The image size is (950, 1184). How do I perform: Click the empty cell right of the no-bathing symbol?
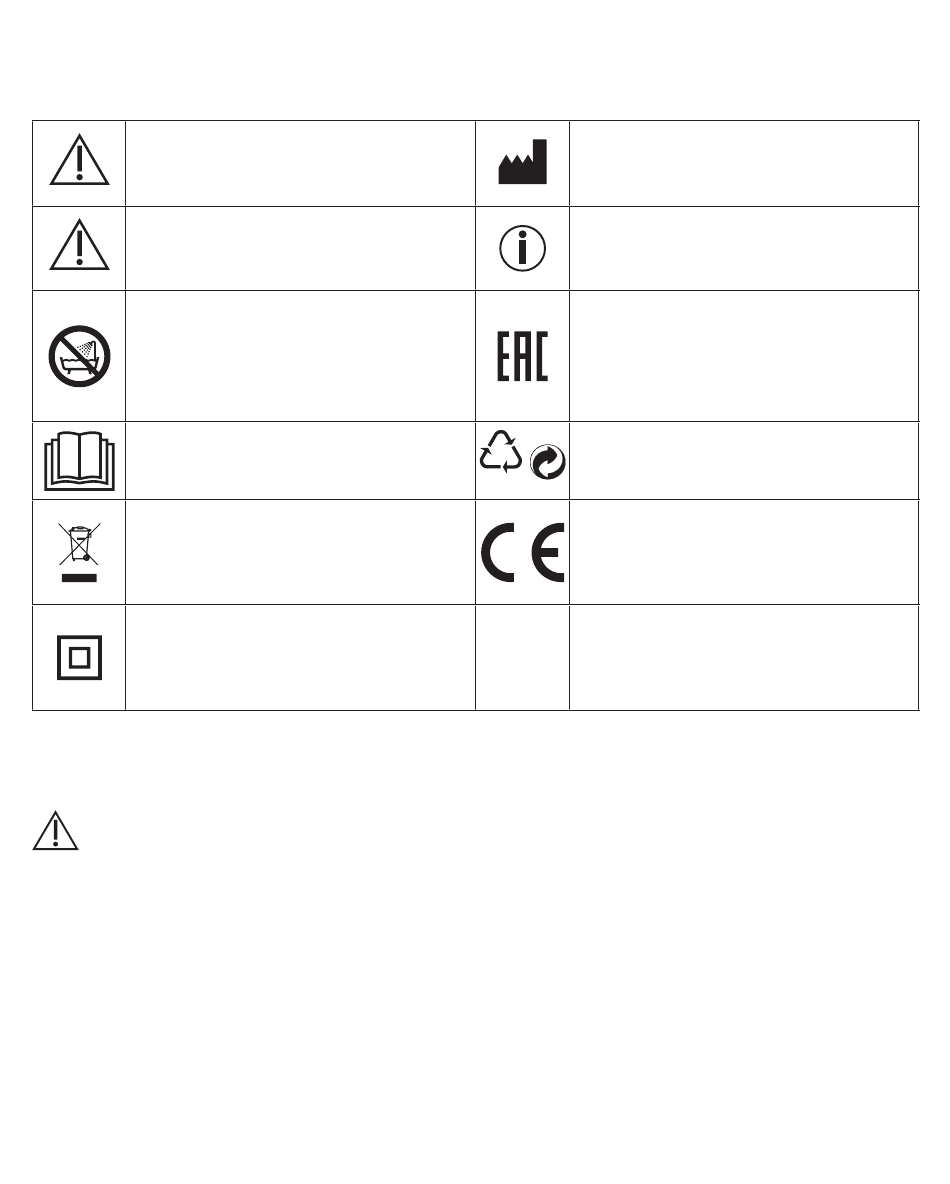coord(299,356)
